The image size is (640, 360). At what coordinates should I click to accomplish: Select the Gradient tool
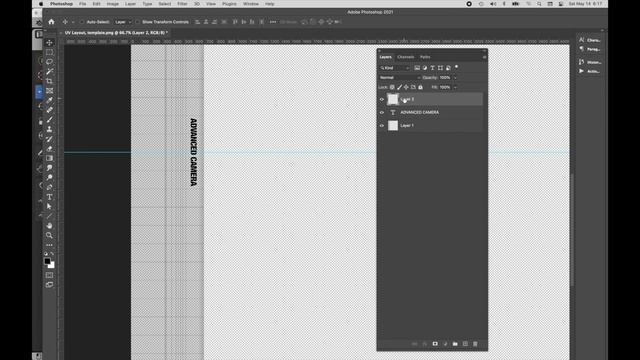pyautogui.click(x=49, y=158)
